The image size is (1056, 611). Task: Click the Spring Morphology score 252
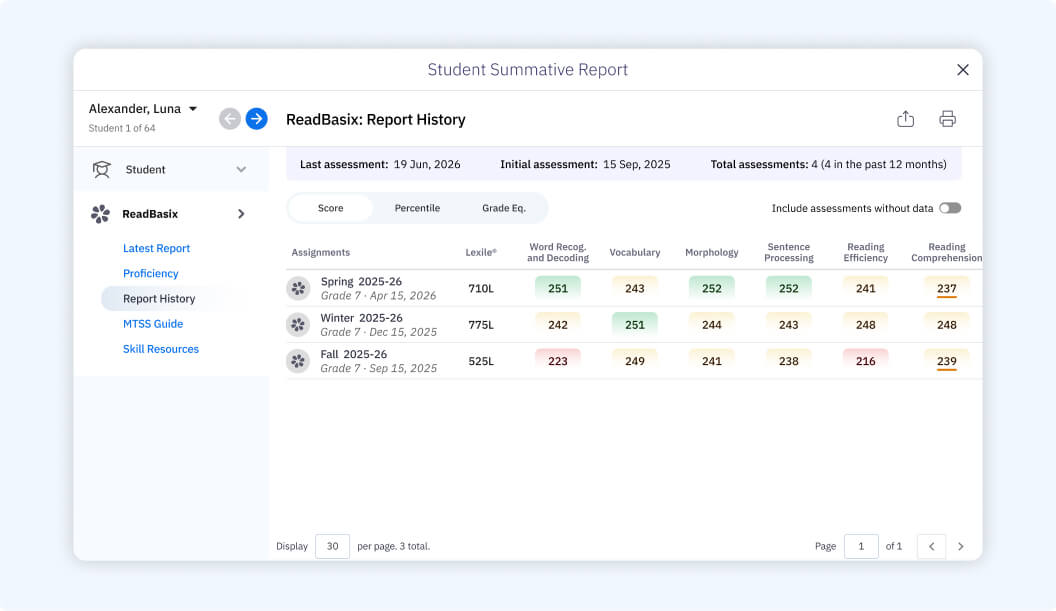pyautogui.click(x=711, y=288)
